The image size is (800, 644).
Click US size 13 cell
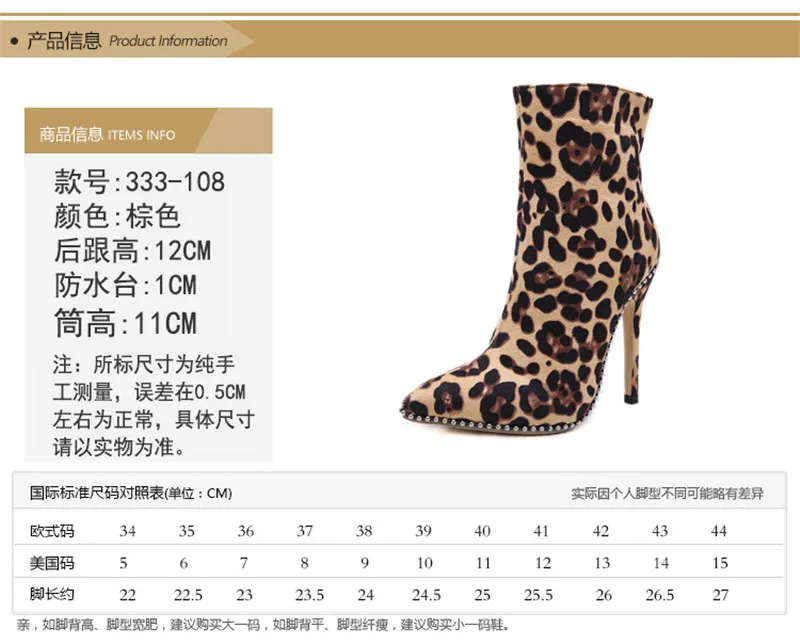click(x=602, y=563)
